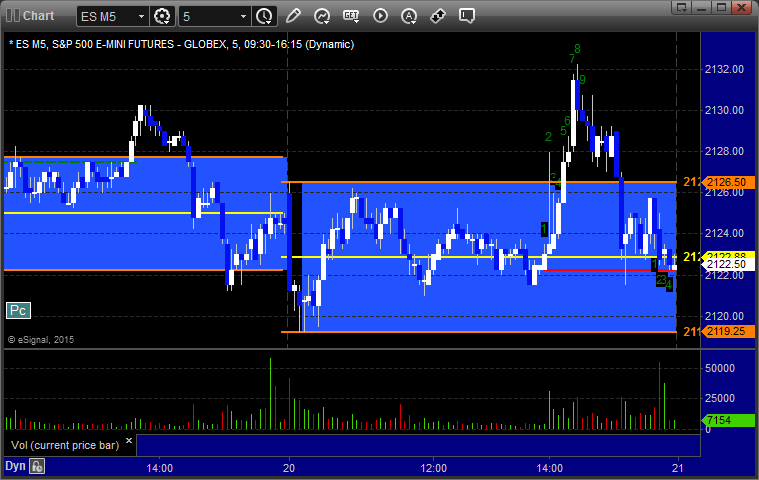Close the Vol (current price bar) pane
The width and height of the screenshot is (759, 480).
(129, 440)
